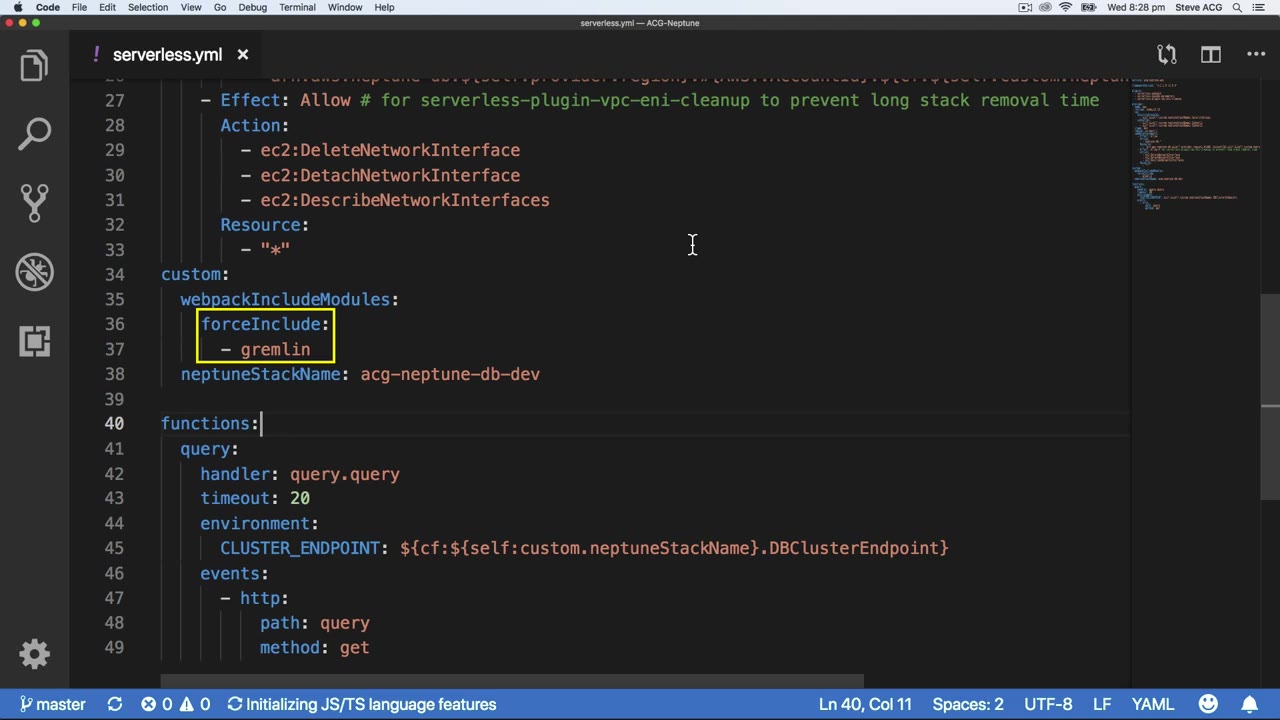
Task: Open the YAML language mode selector
Action: coord(1152,704)
